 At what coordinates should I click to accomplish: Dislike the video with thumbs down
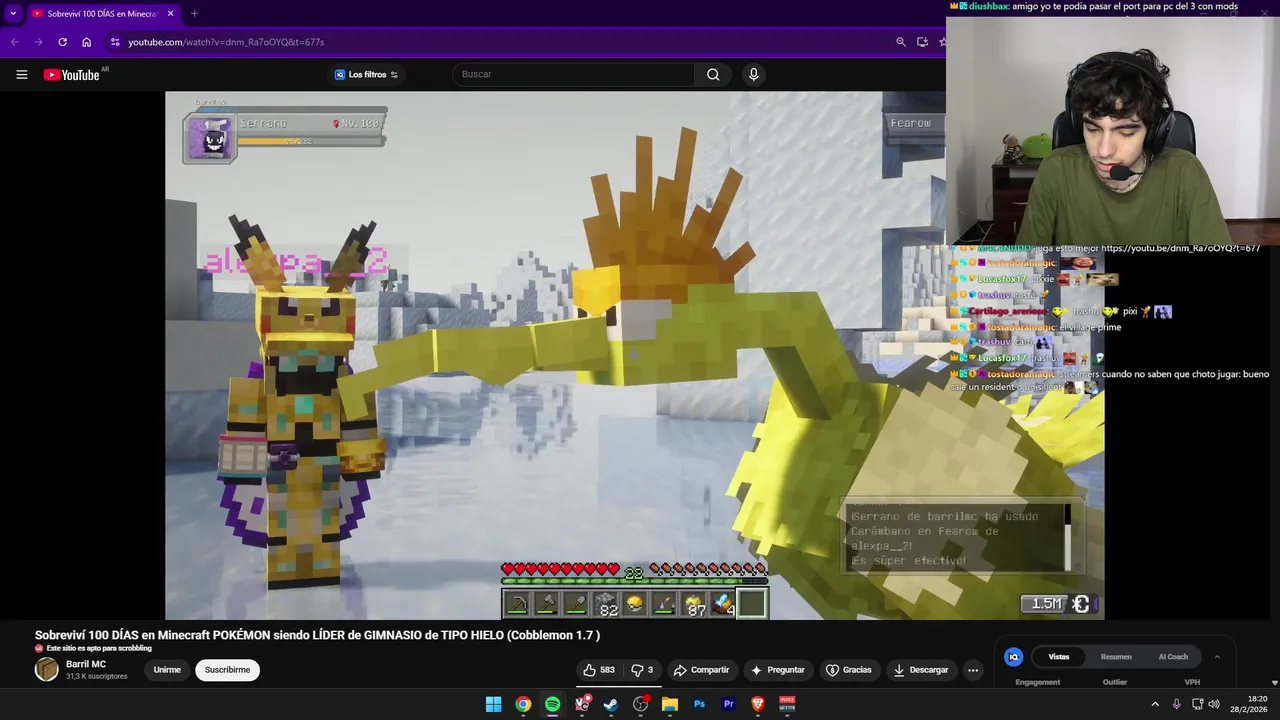[x=642, y=670]
